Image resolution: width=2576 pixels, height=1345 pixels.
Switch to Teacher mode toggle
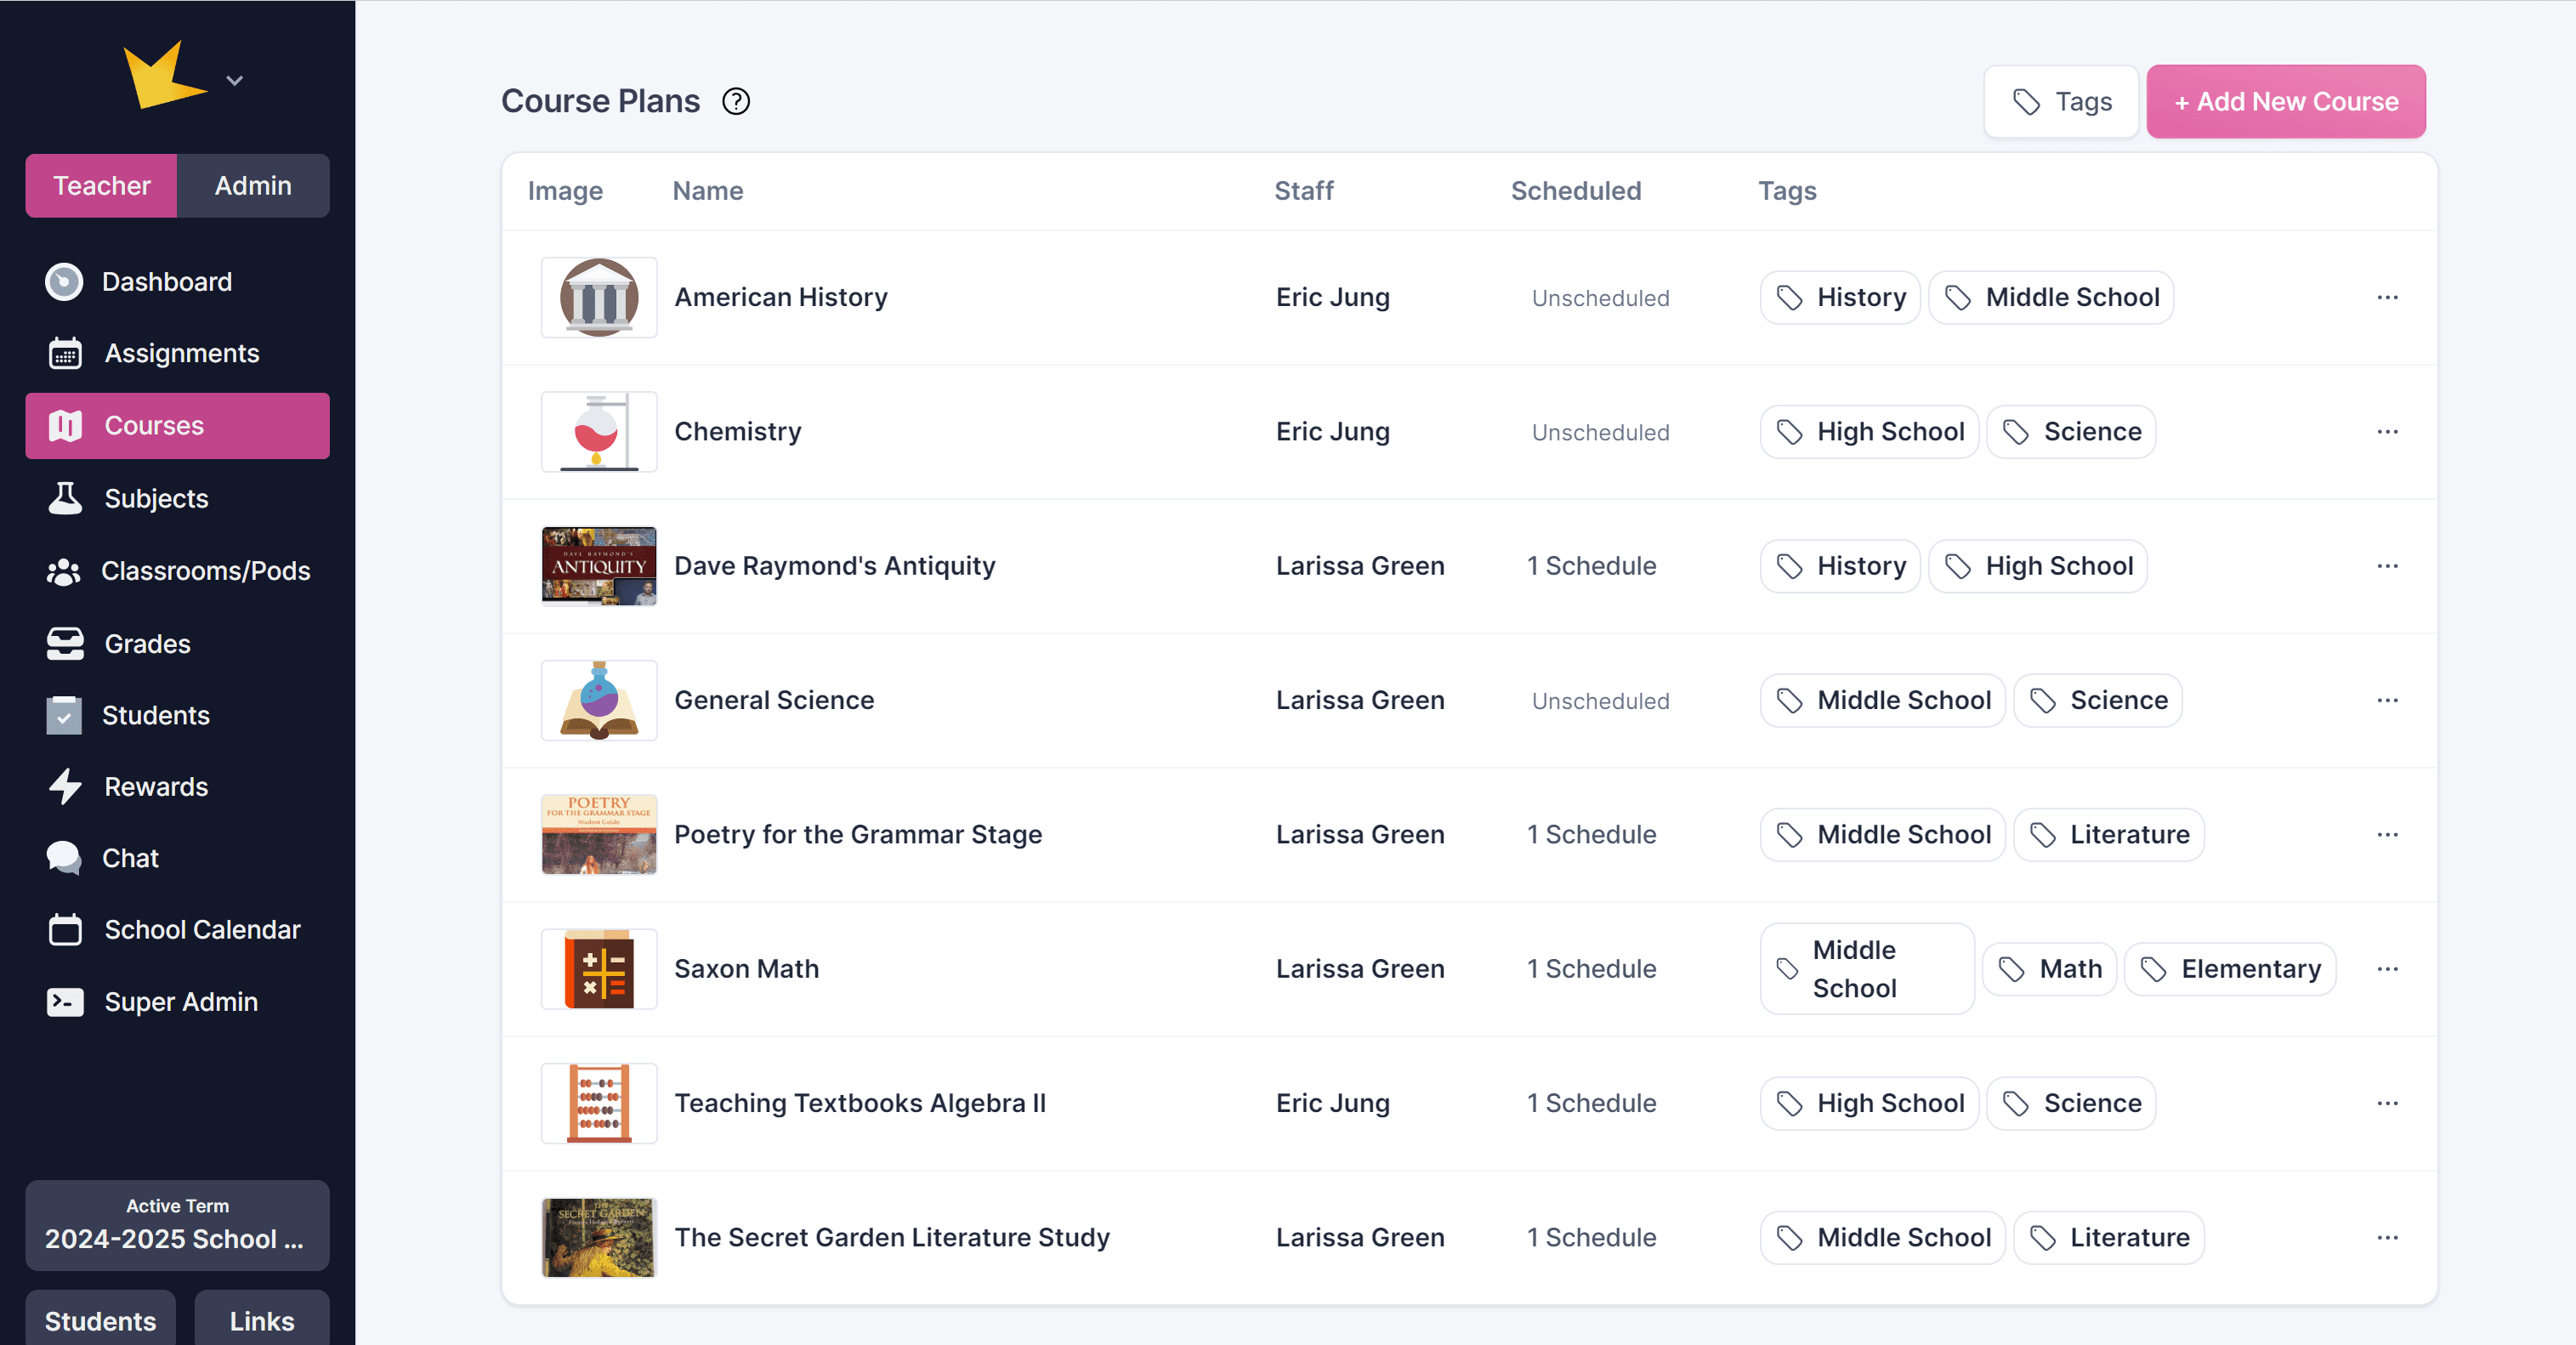tap(101, 186)
